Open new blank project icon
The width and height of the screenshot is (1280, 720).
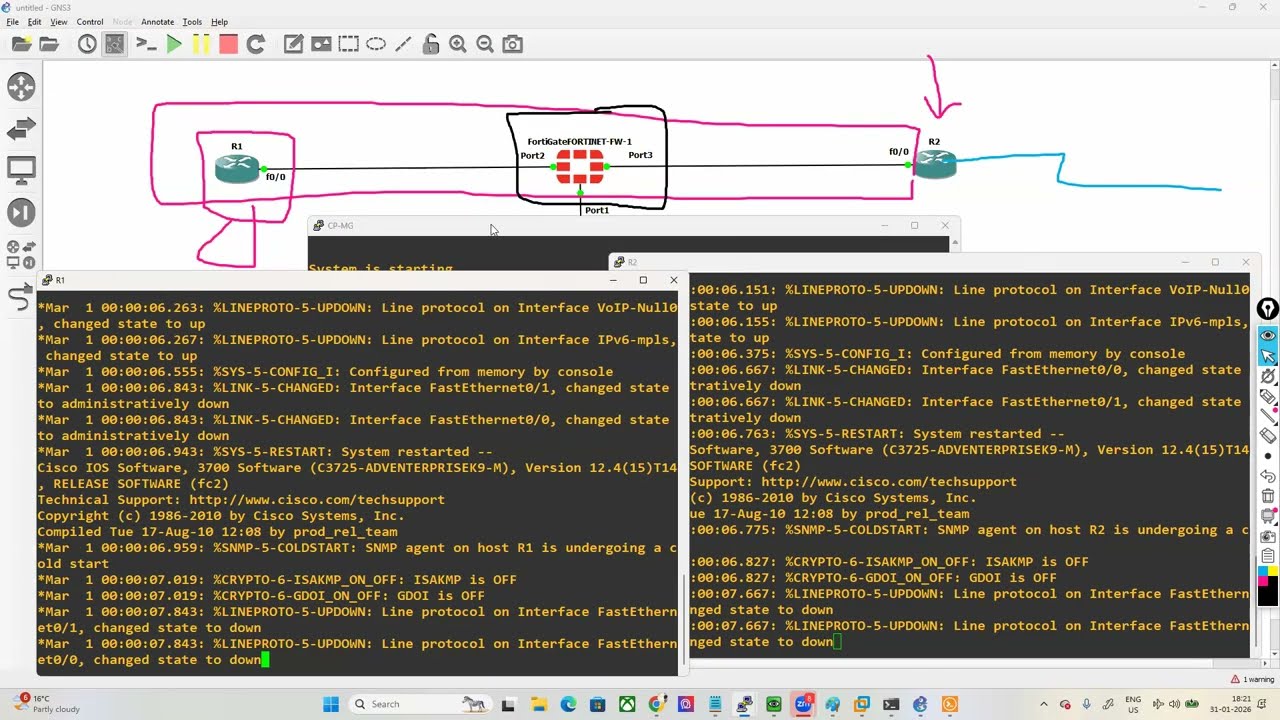click(x=21, y=44)
